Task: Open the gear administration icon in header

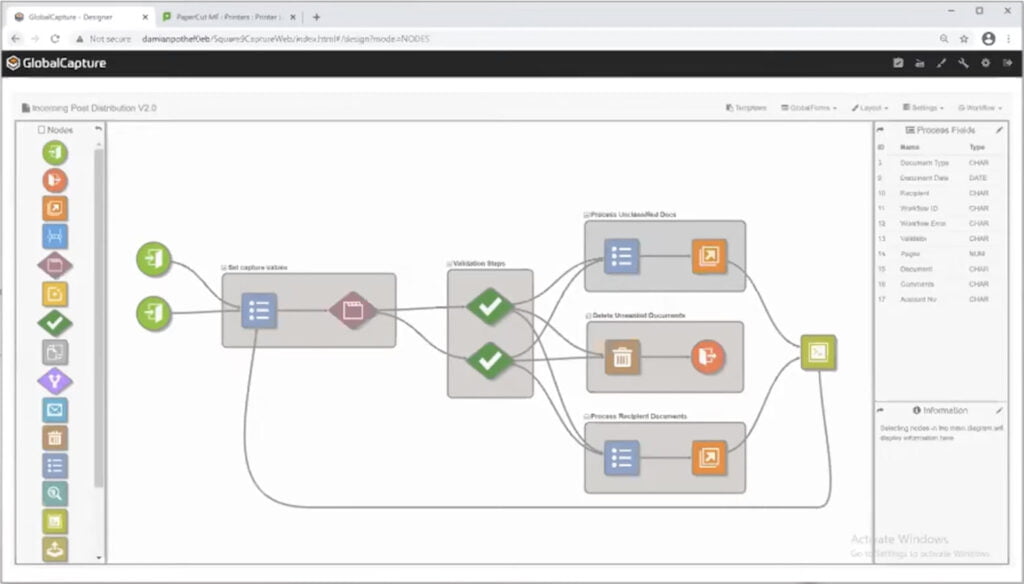Action: 985,63
